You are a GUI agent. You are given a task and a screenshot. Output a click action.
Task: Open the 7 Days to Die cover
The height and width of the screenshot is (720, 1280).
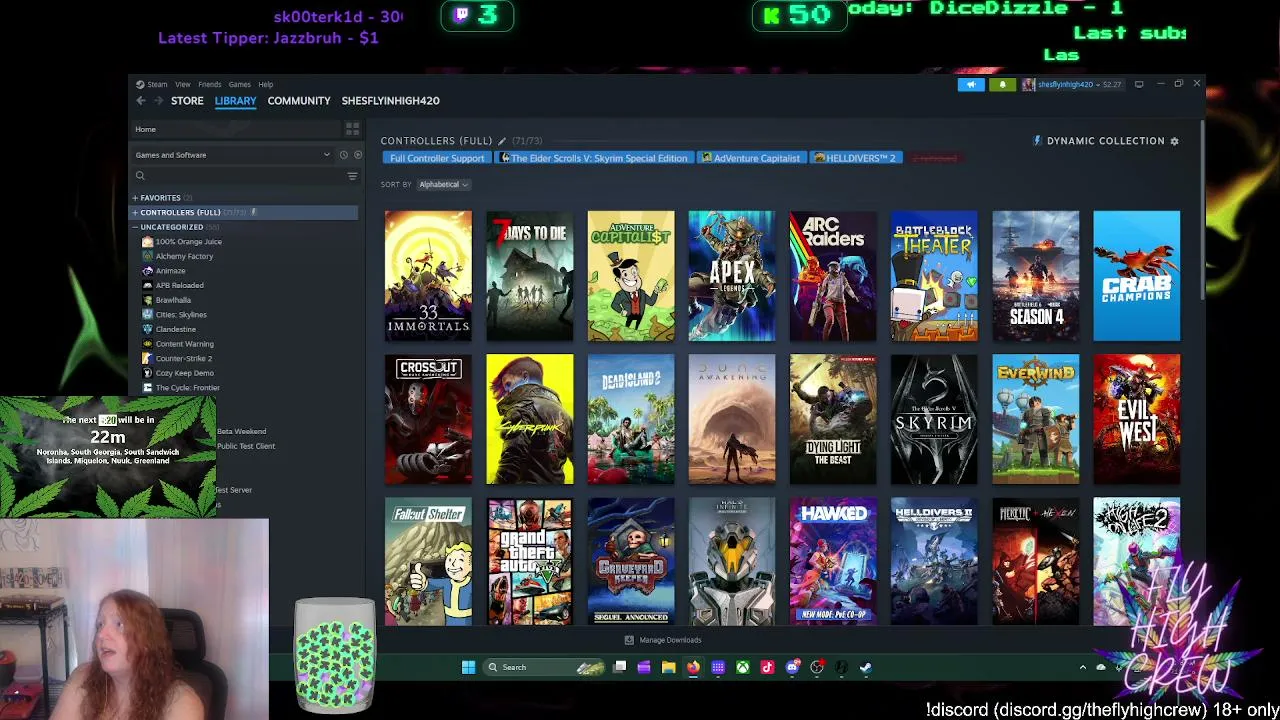point(530,276)
